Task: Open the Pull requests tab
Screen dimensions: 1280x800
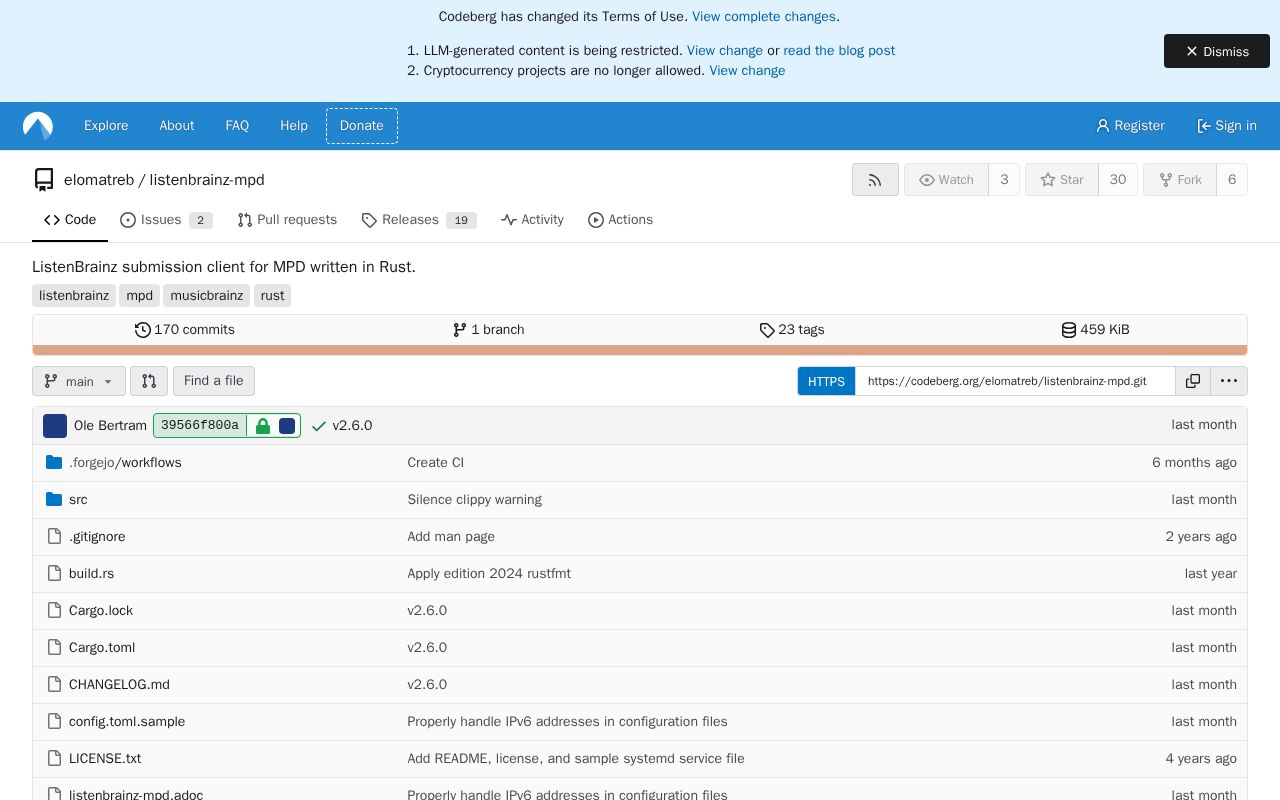Action: (x=287, y=220)
